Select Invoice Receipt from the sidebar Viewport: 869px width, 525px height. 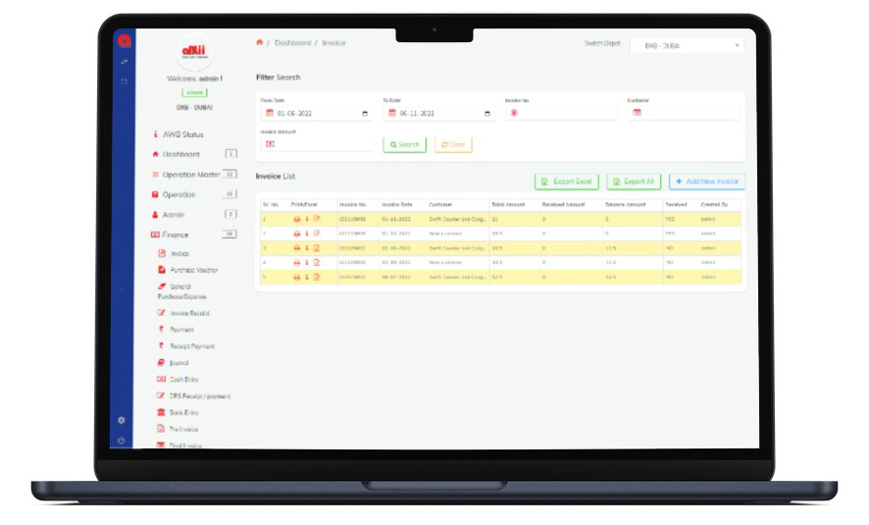click(188, 313)
